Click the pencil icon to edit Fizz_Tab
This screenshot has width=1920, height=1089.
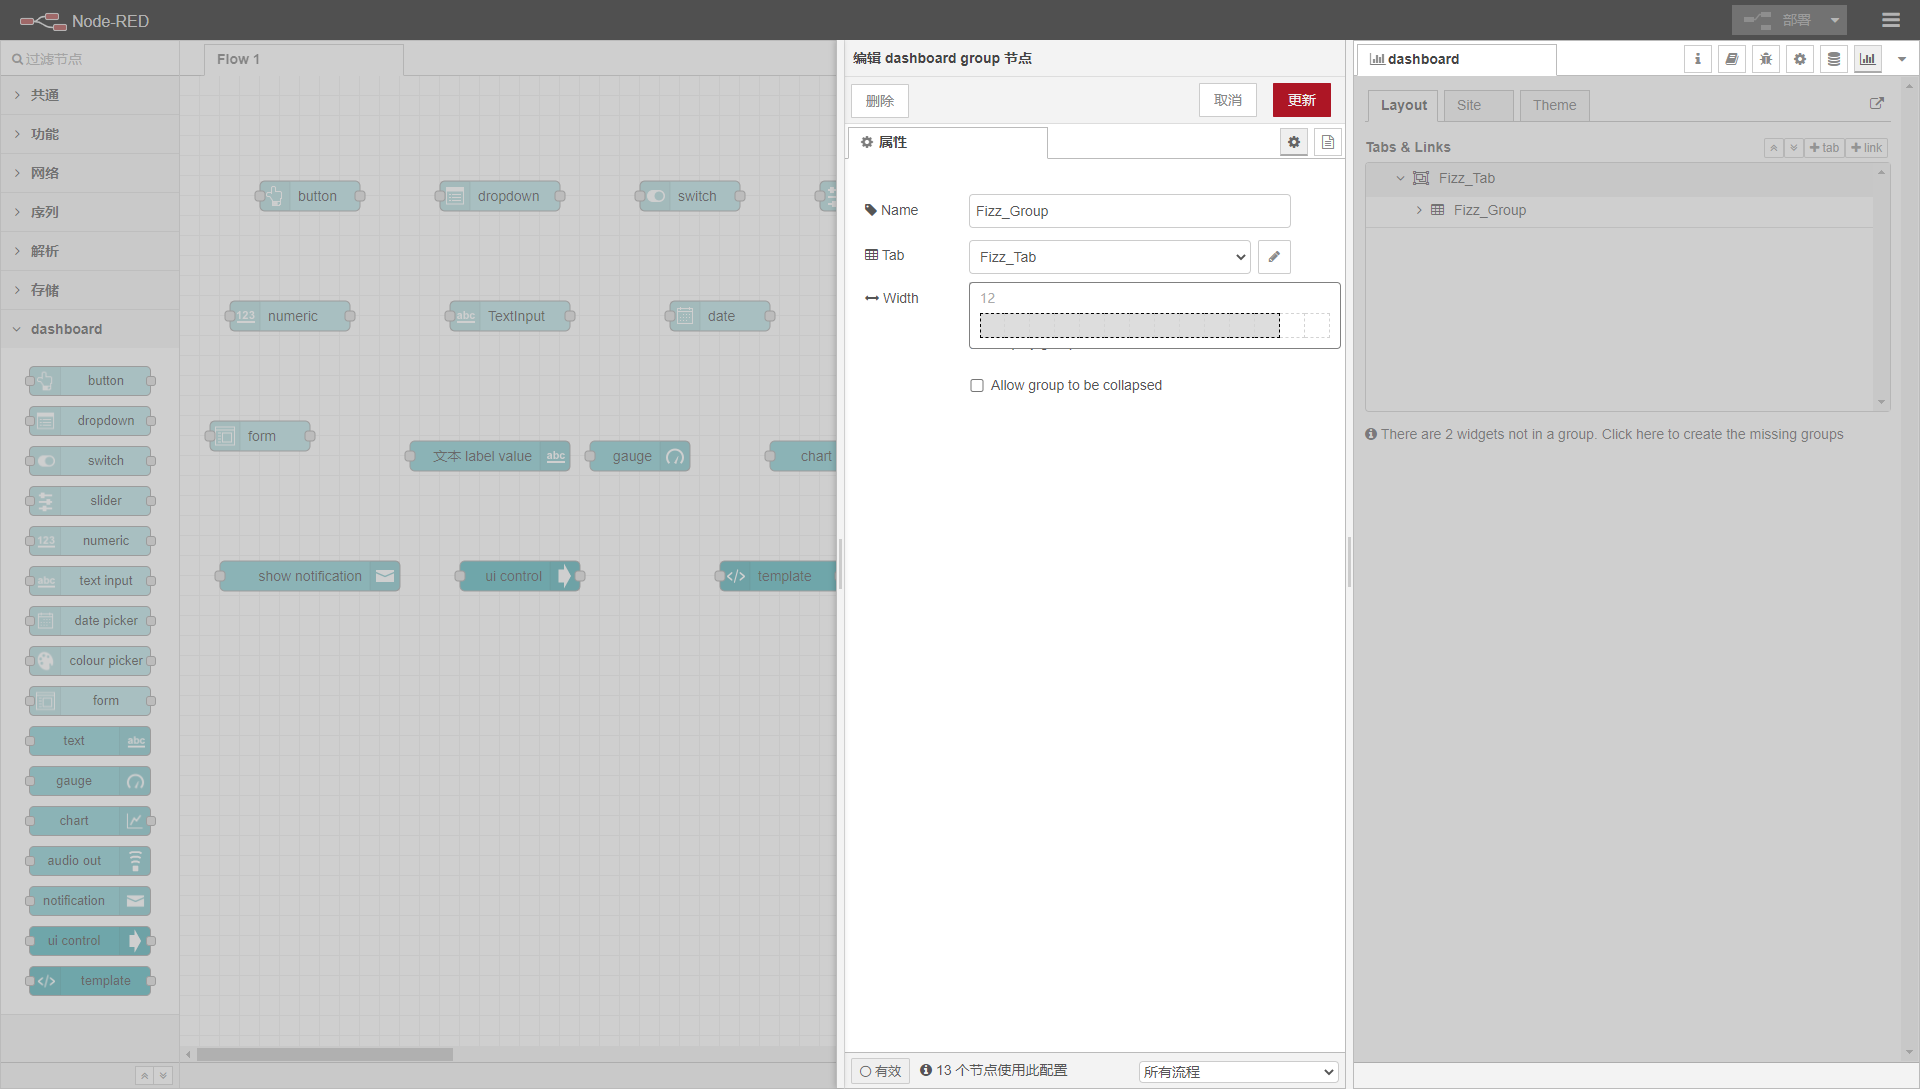[1273, 257]
